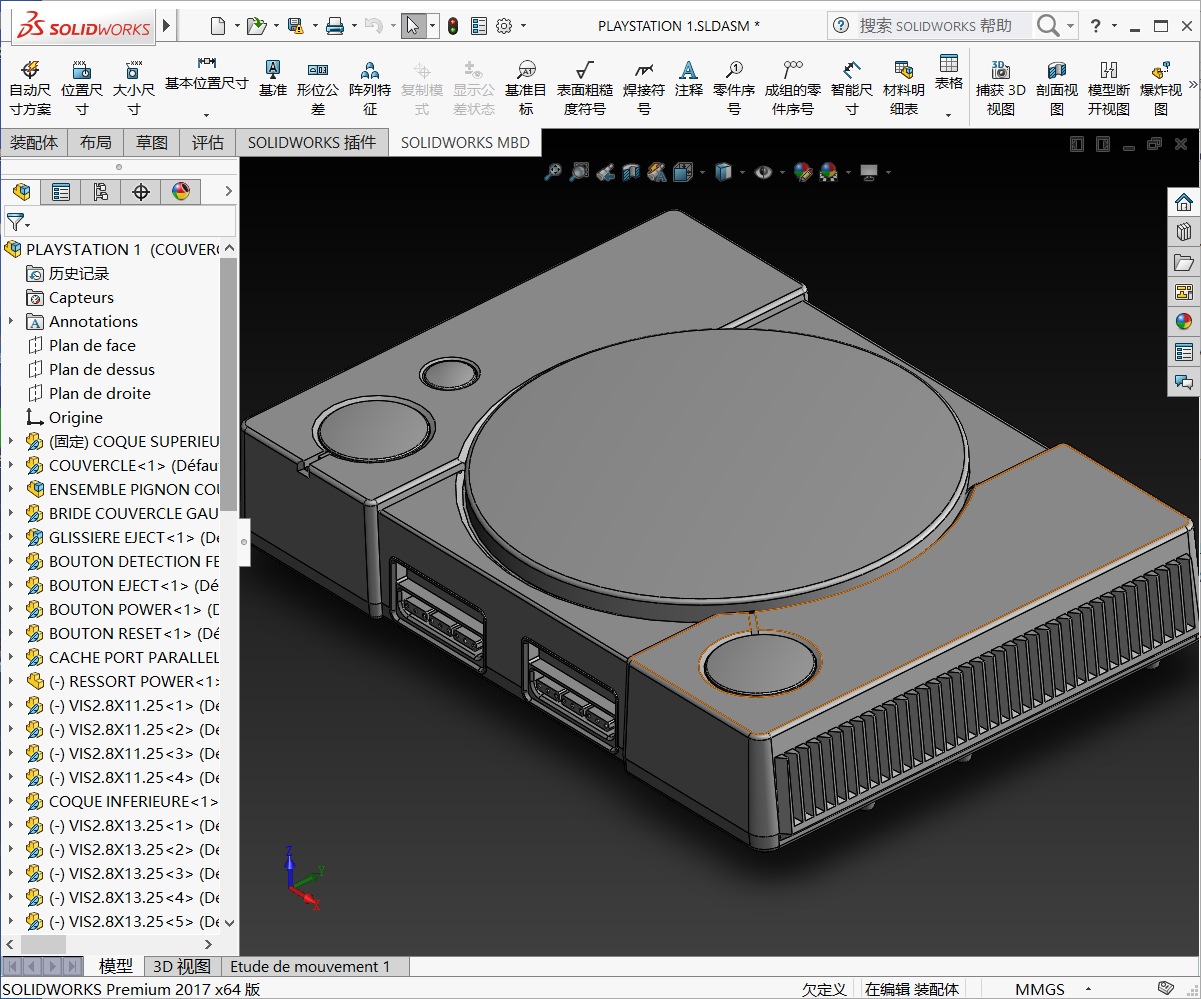Click the Pattern Feature (阵列特征) tool
The width and height of the screenshot is (1201, 999).
(x=370, y=88)
